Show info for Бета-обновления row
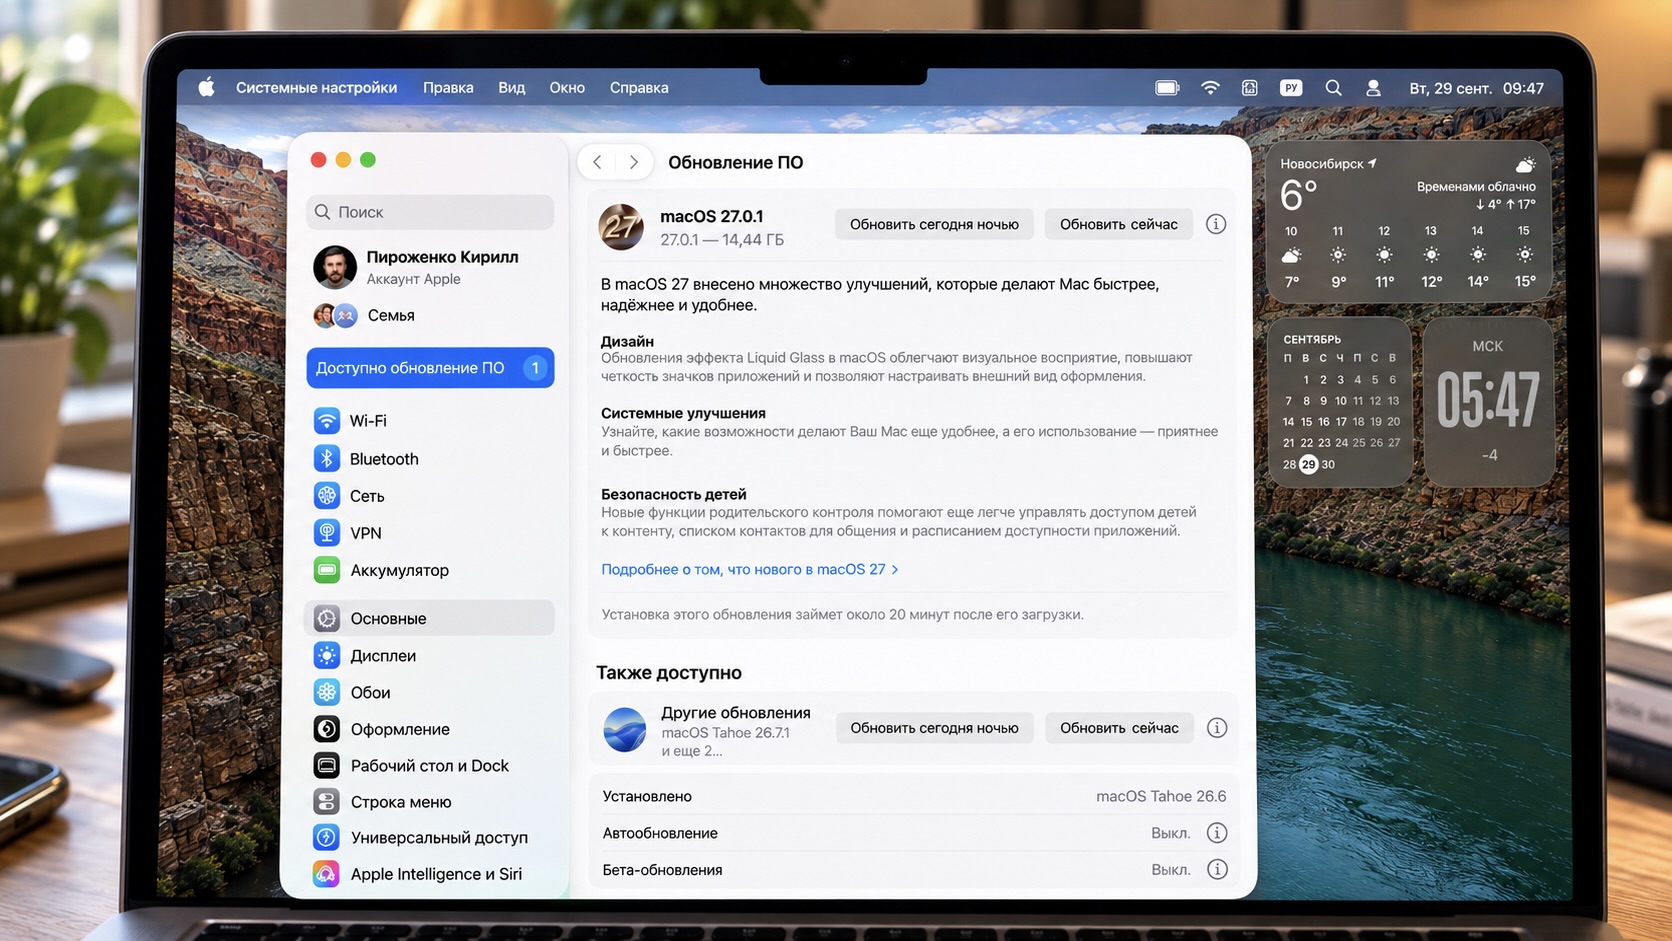1672x941 pixels. [1217, 869]
